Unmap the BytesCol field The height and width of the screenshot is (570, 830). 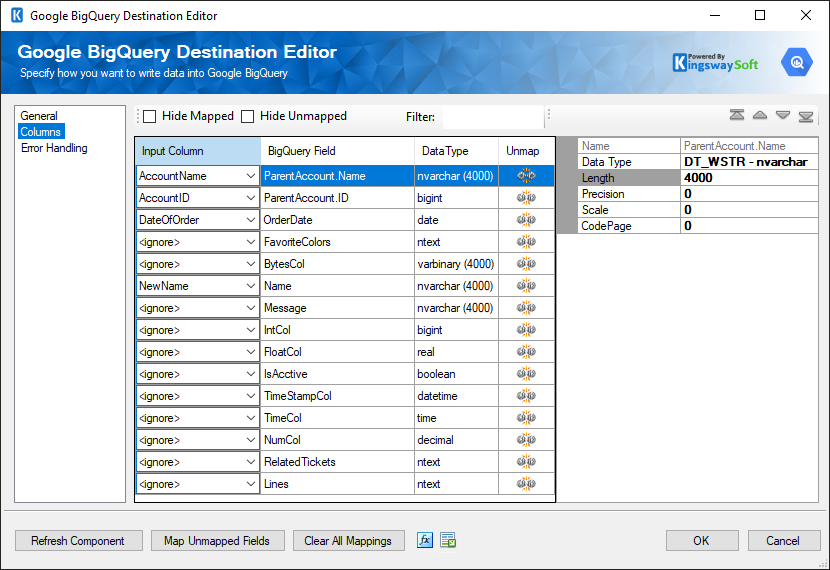pyautogui.click(x=526, y=264)
